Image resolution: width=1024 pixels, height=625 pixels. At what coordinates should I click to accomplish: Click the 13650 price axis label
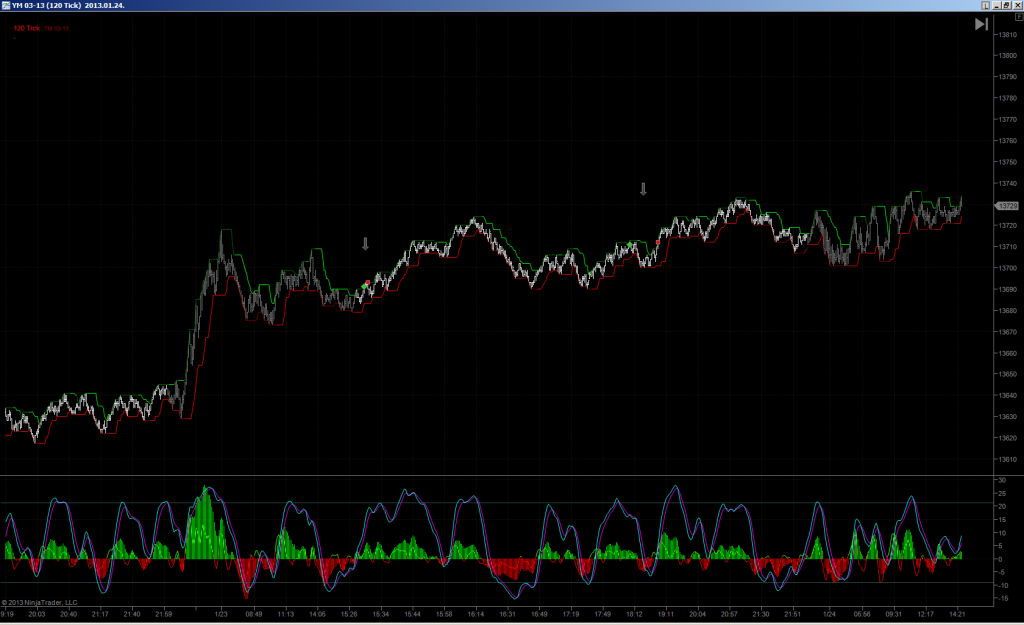pos(1008,374)
